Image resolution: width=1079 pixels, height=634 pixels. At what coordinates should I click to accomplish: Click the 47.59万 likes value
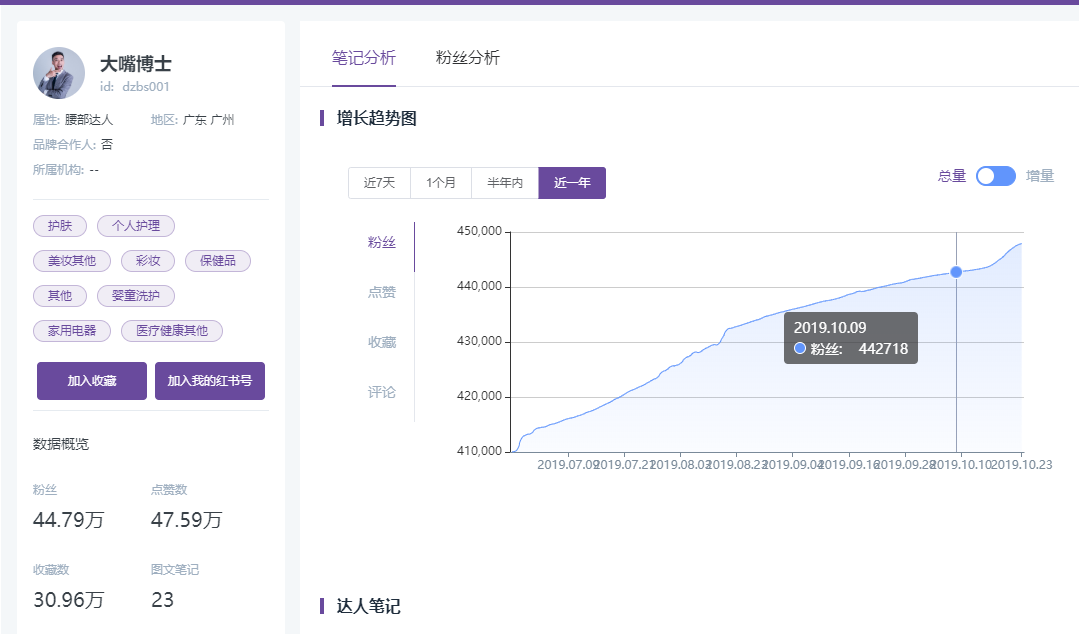point(186,520)
